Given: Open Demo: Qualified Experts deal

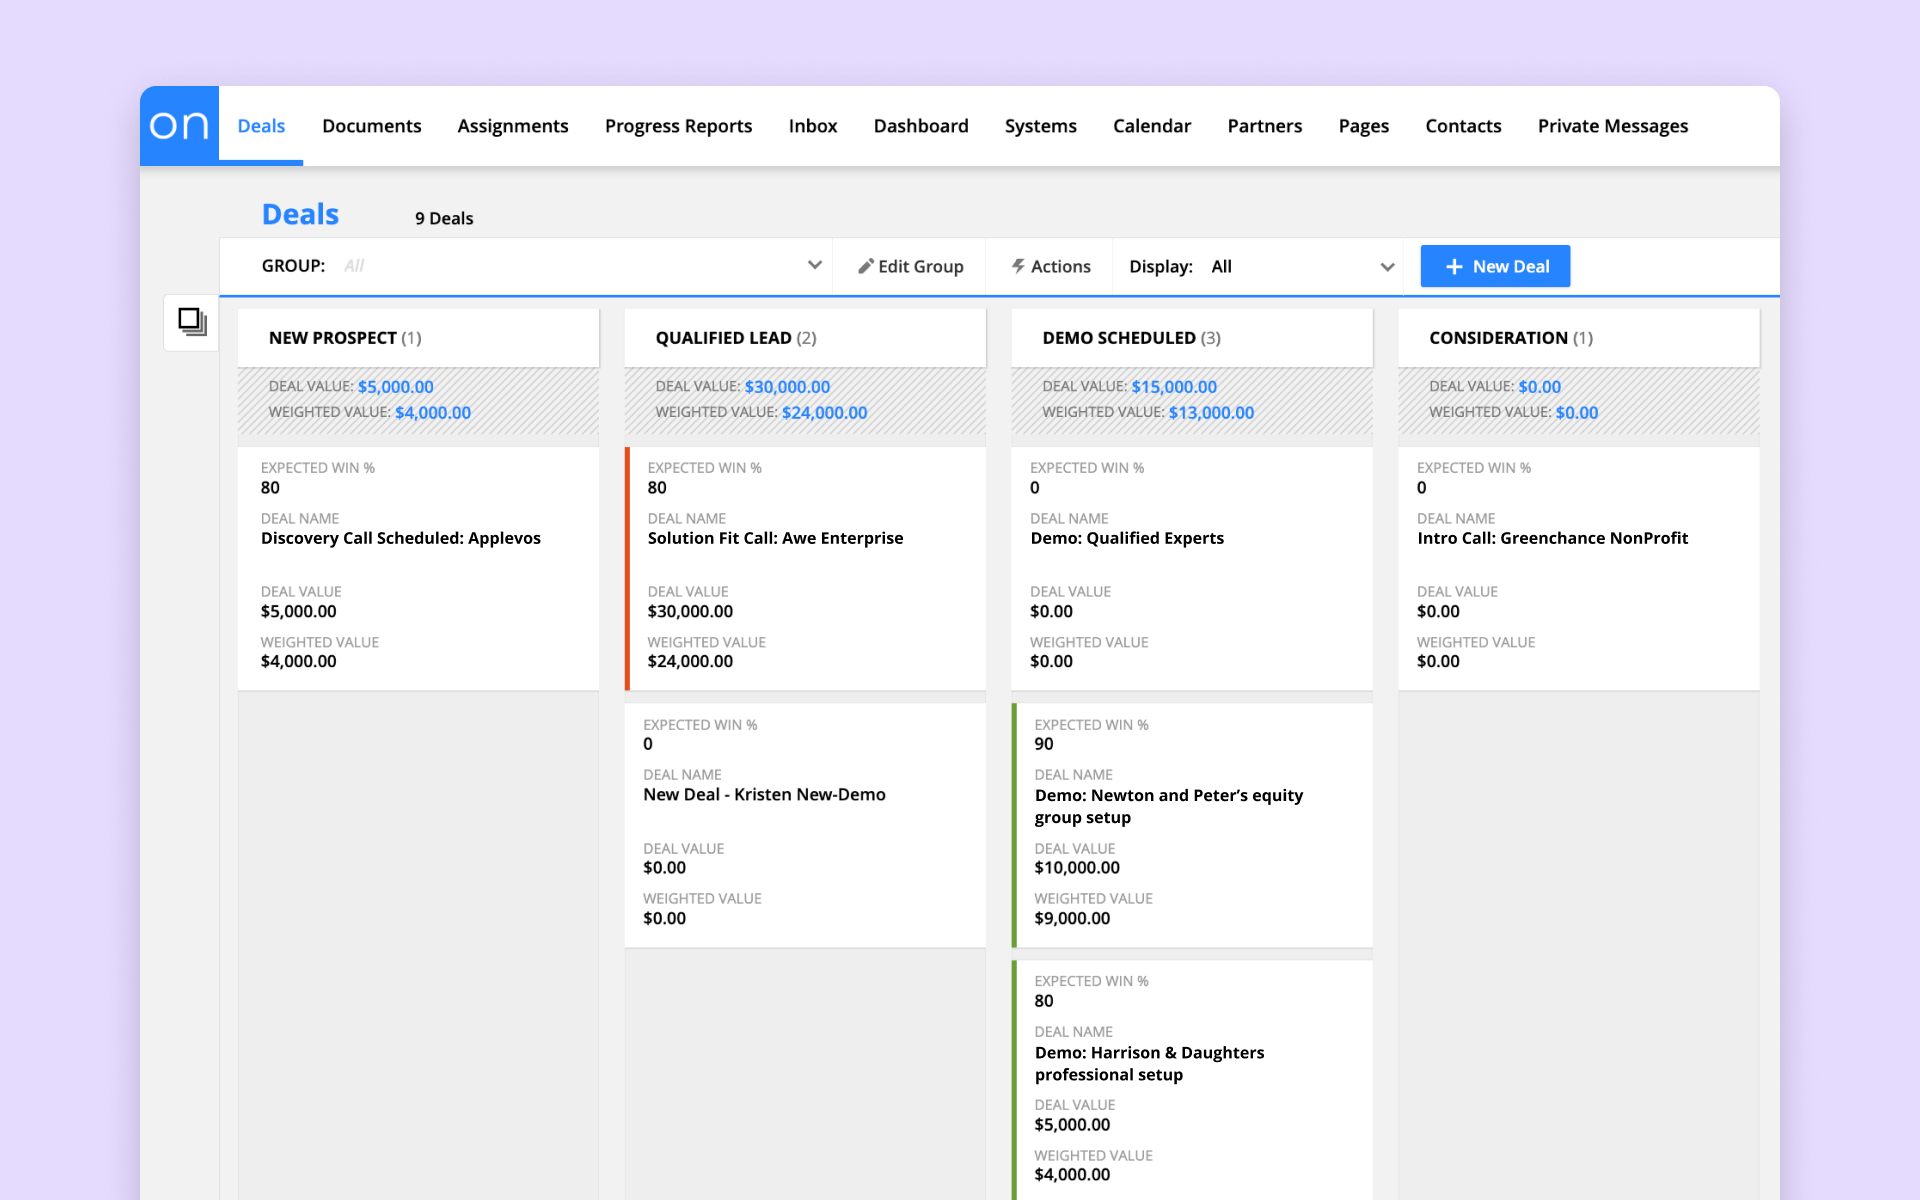Looking at the screenshot, I should coord(1126,538).
